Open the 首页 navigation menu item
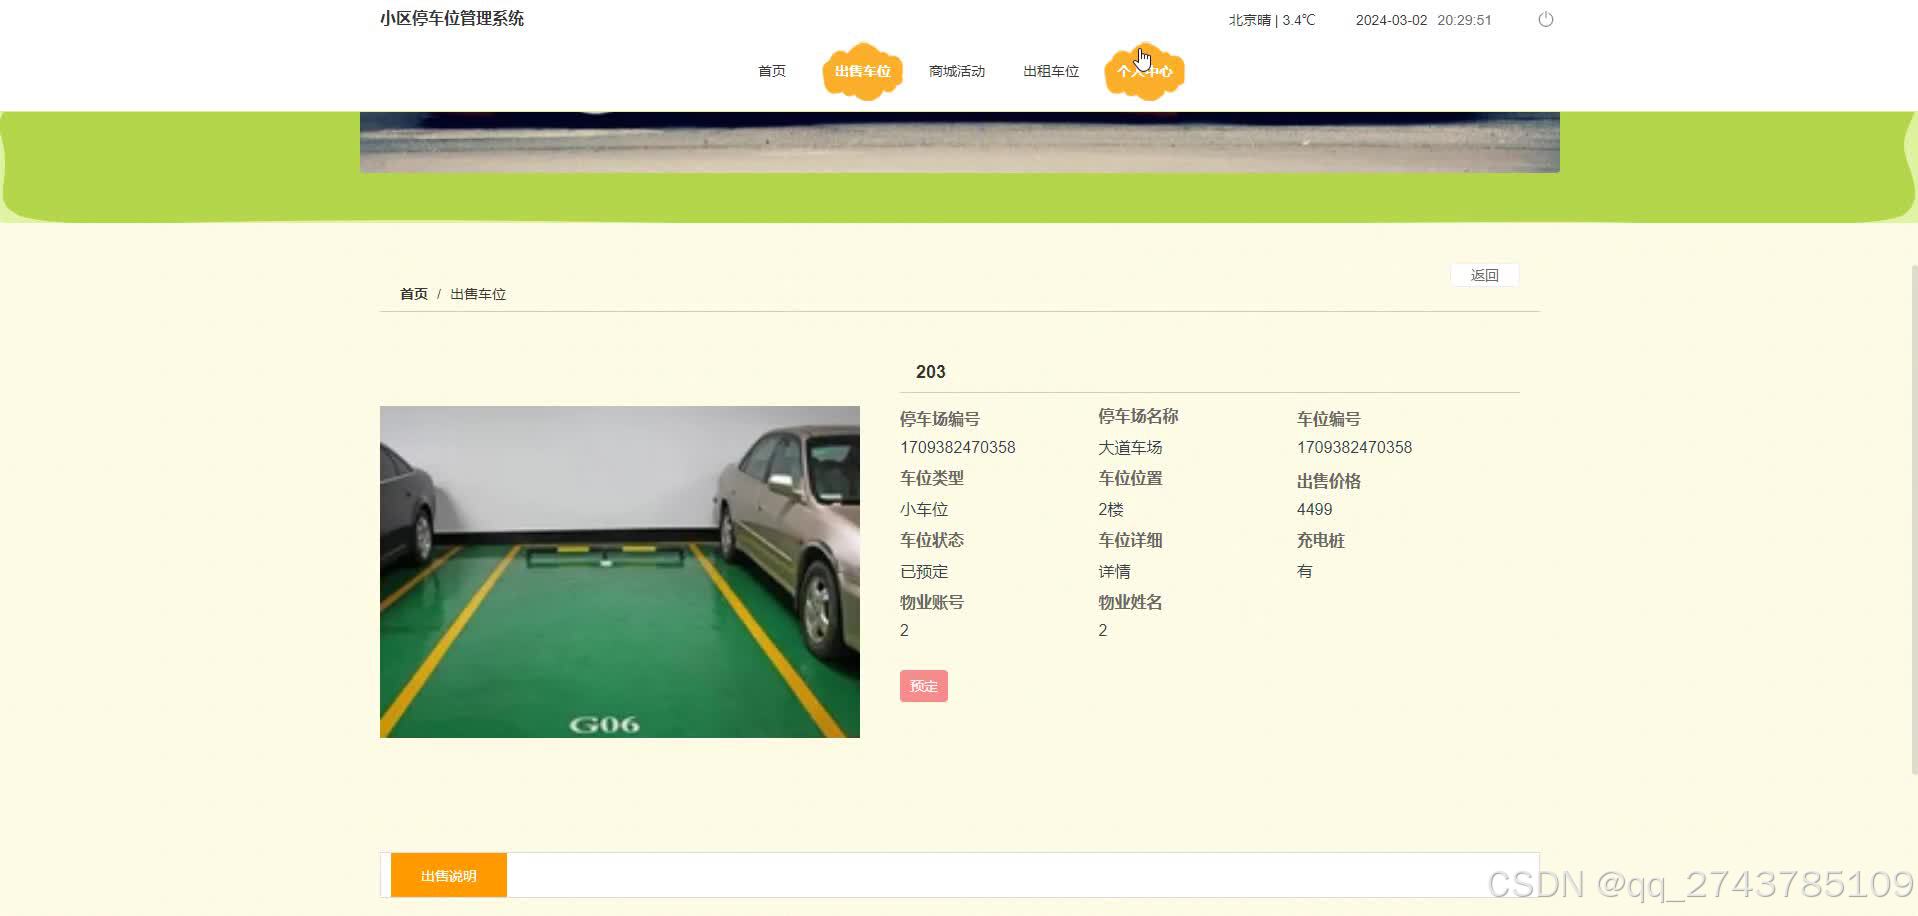The height and width of the screenshot is (916, 1918). (771, 71)
